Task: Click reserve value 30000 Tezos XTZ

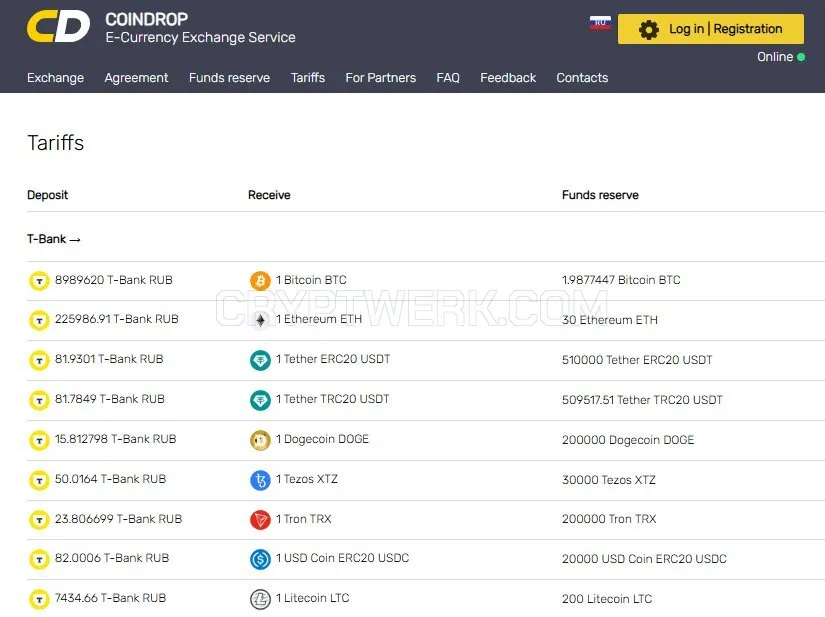Action: click(609, 480)
